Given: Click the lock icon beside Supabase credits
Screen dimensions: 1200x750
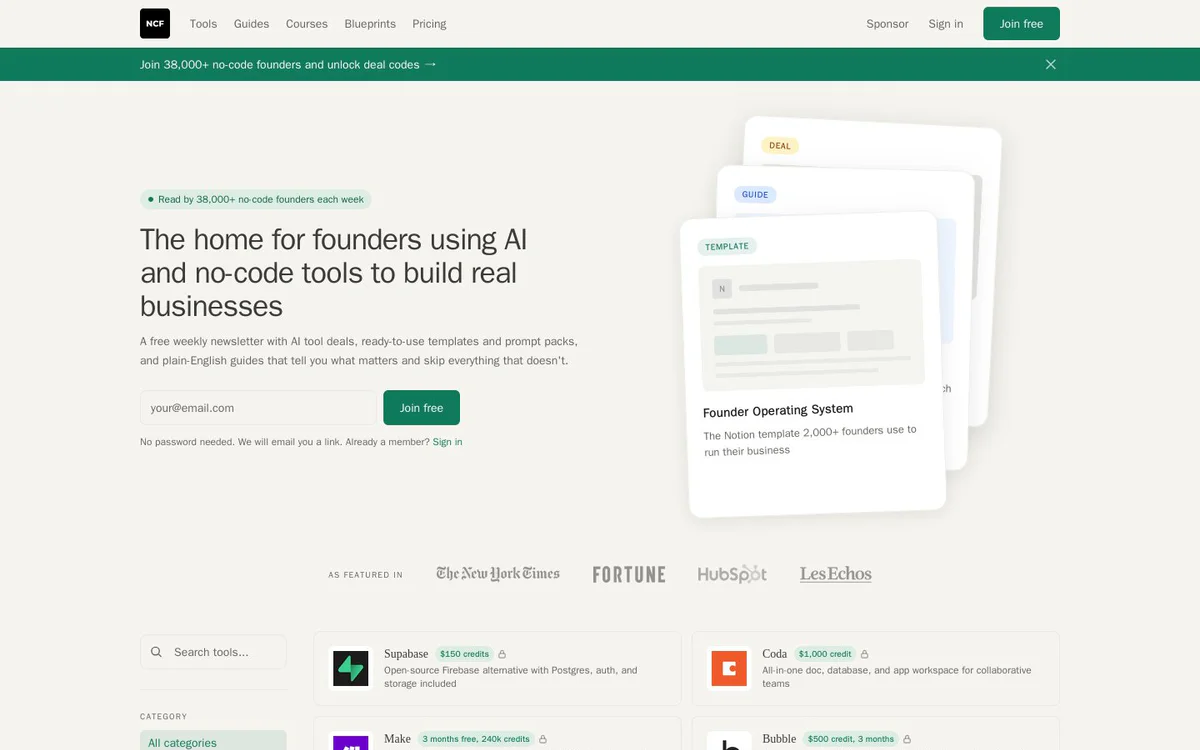Looking at the screenshot, I should coord(502,654).
